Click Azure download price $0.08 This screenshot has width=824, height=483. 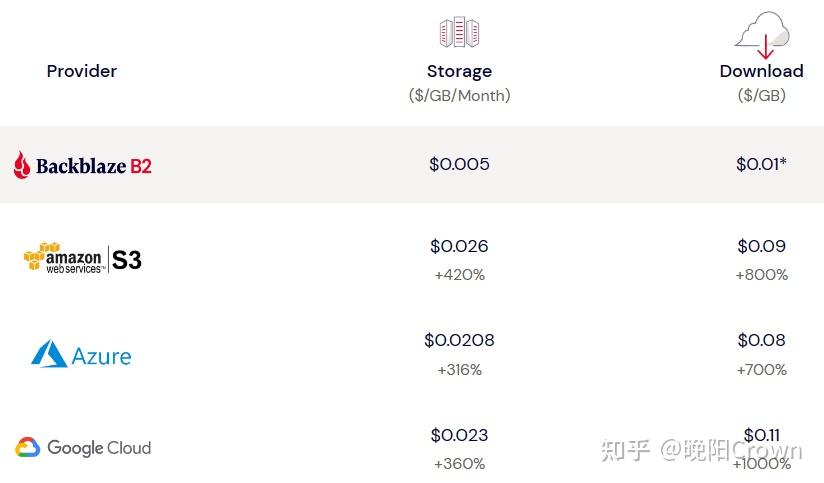(761, 340)
